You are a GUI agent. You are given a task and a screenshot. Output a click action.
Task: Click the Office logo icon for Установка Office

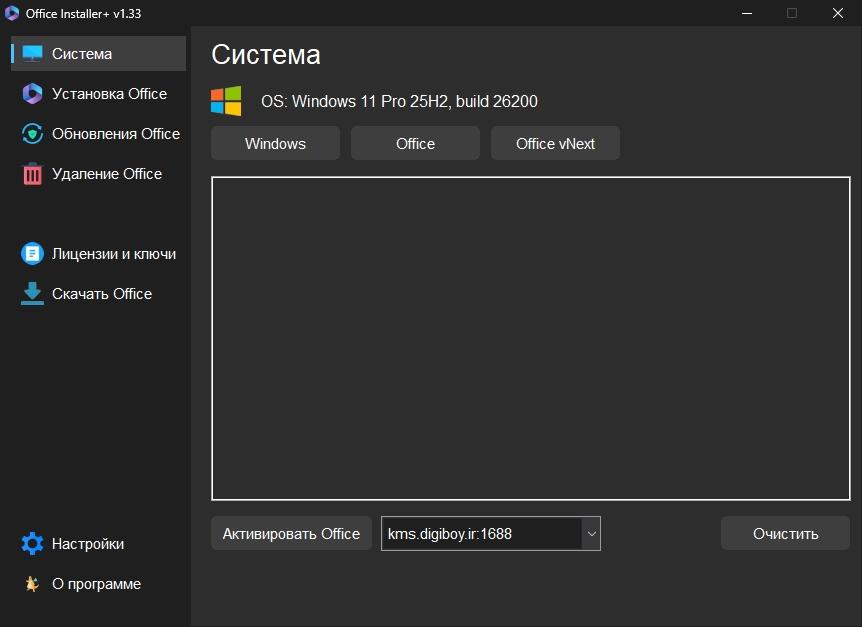coord(32,94)
